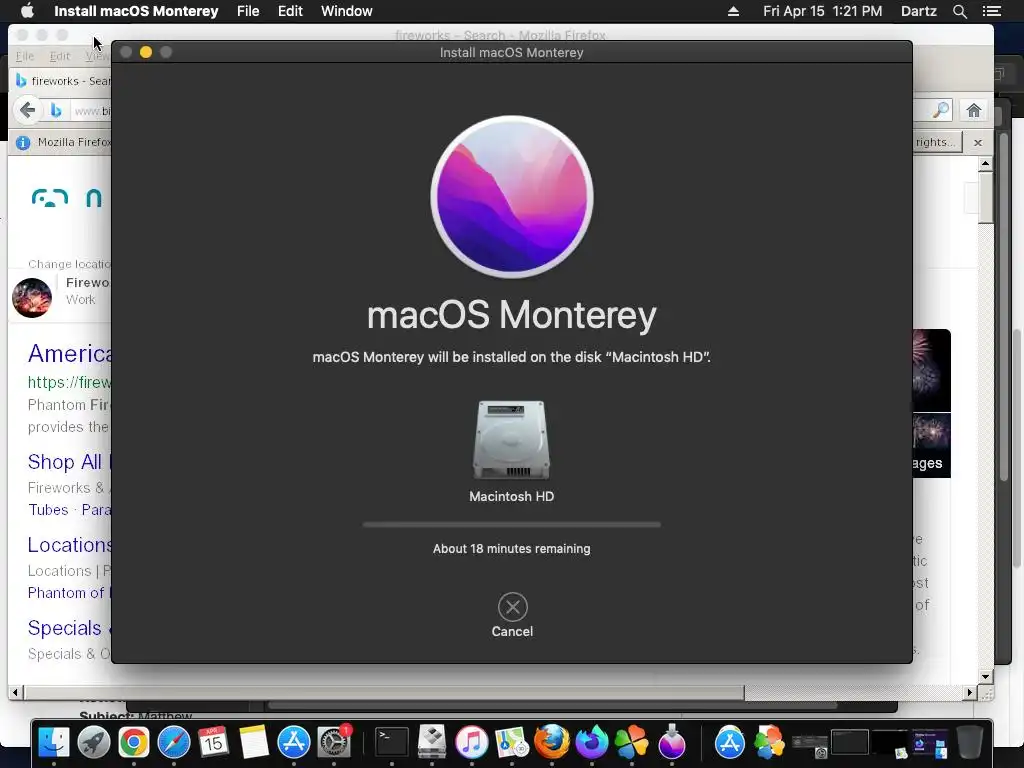Open Maps from the dock
This screenshot has height=768, width=1024.
point(511,743)
